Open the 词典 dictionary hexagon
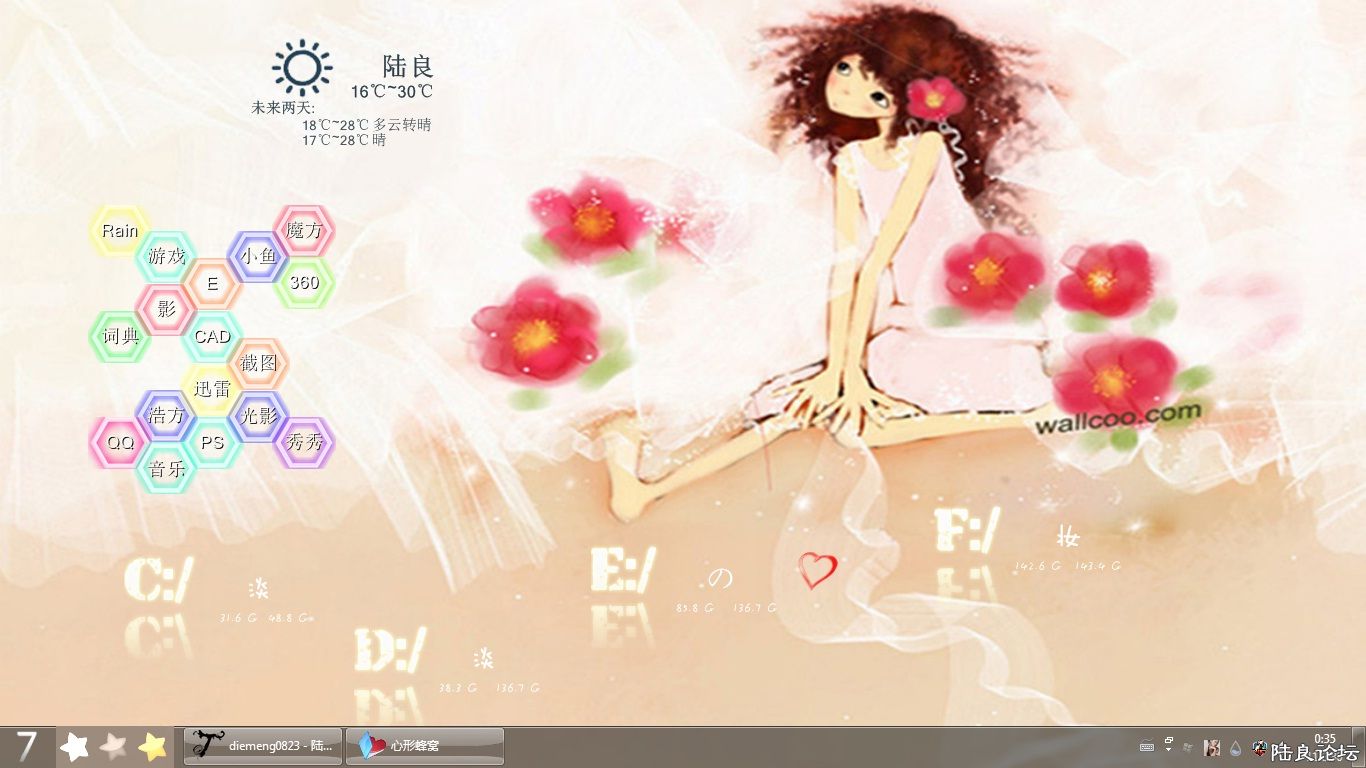 pyautogui.click(x=120, y=337)
